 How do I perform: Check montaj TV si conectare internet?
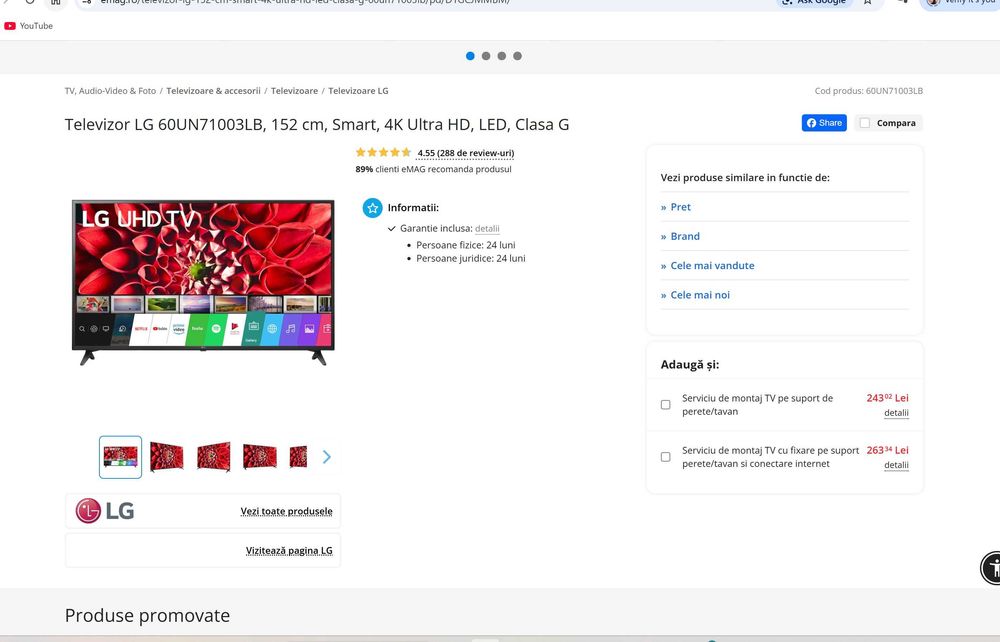666,457
